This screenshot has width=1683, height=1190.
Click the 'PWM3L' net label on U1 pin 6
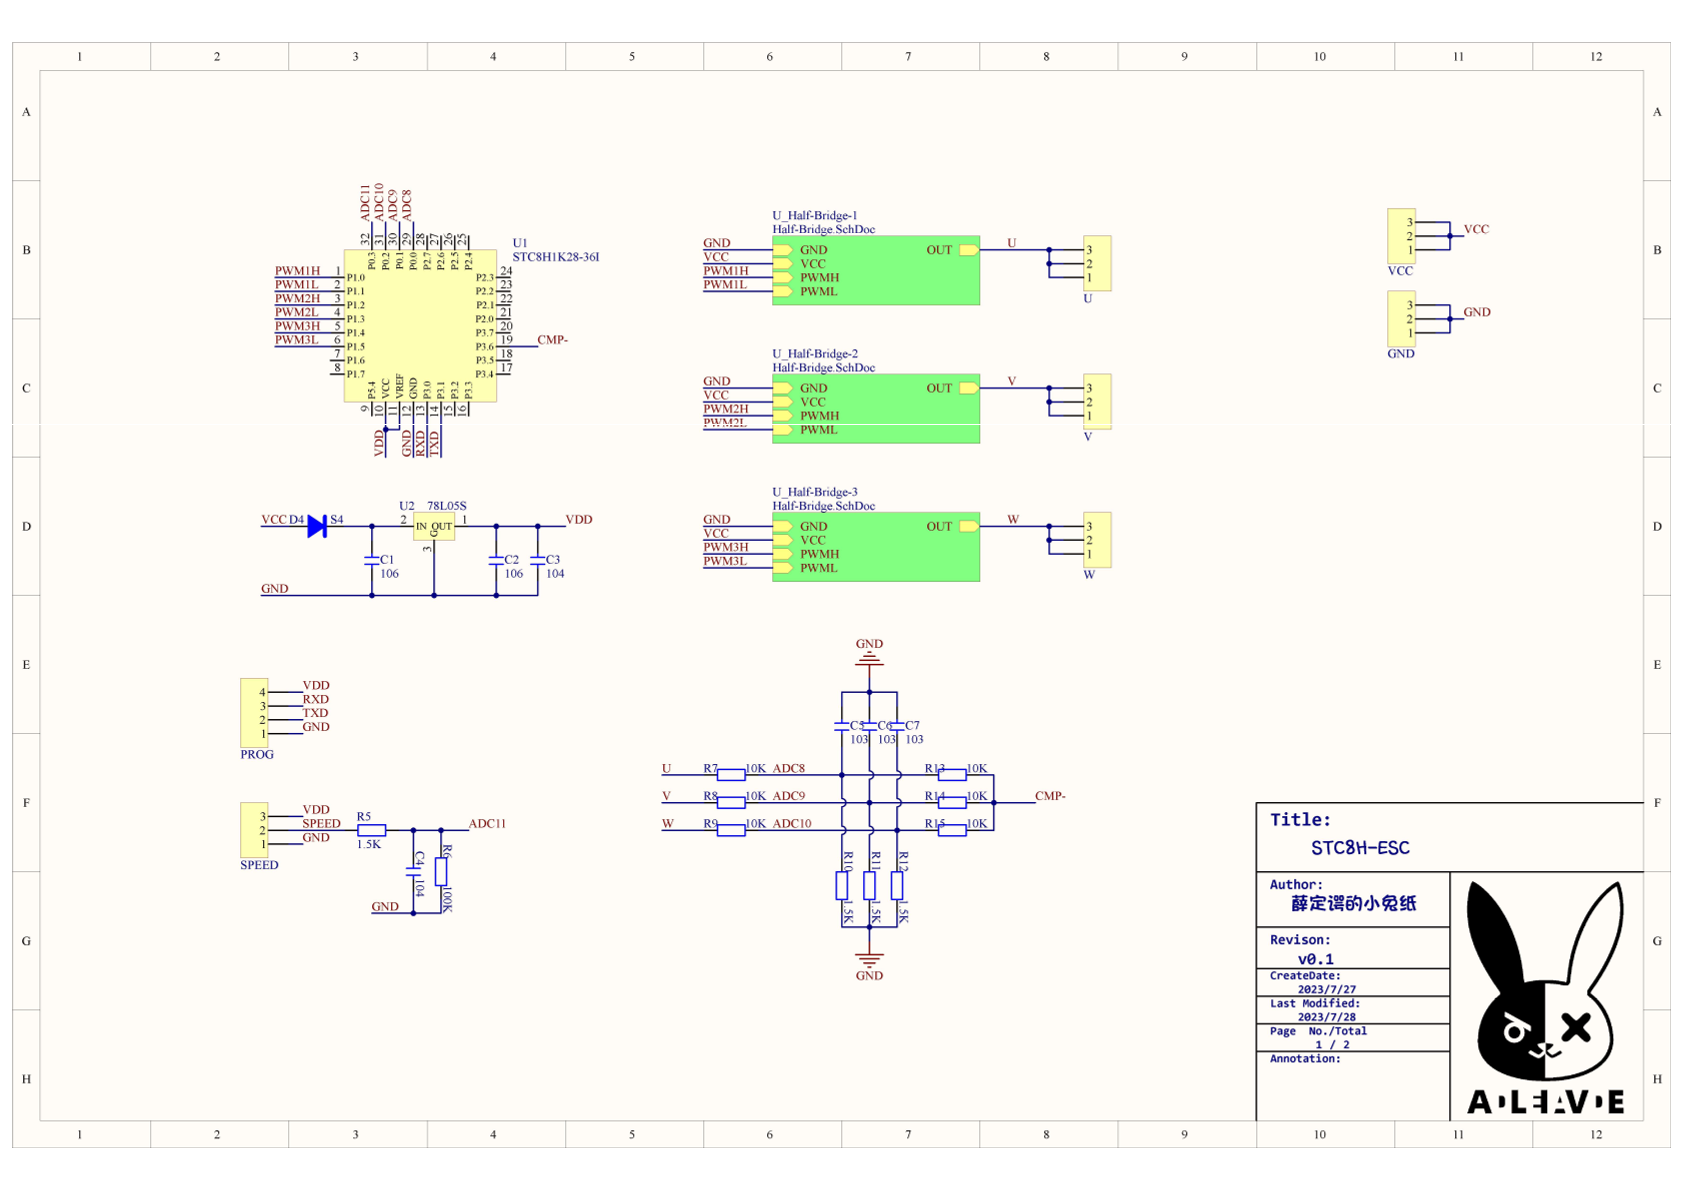tap(297, 340)
